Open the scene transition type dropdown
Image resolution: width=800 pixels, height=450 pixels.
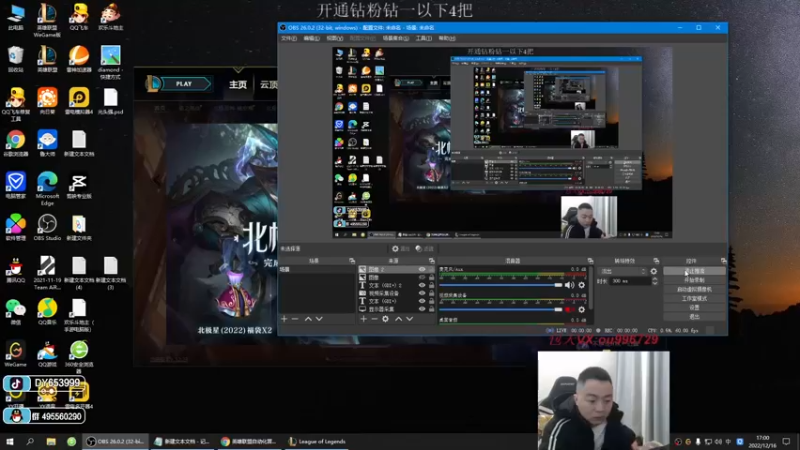click(x=623, y=271)
